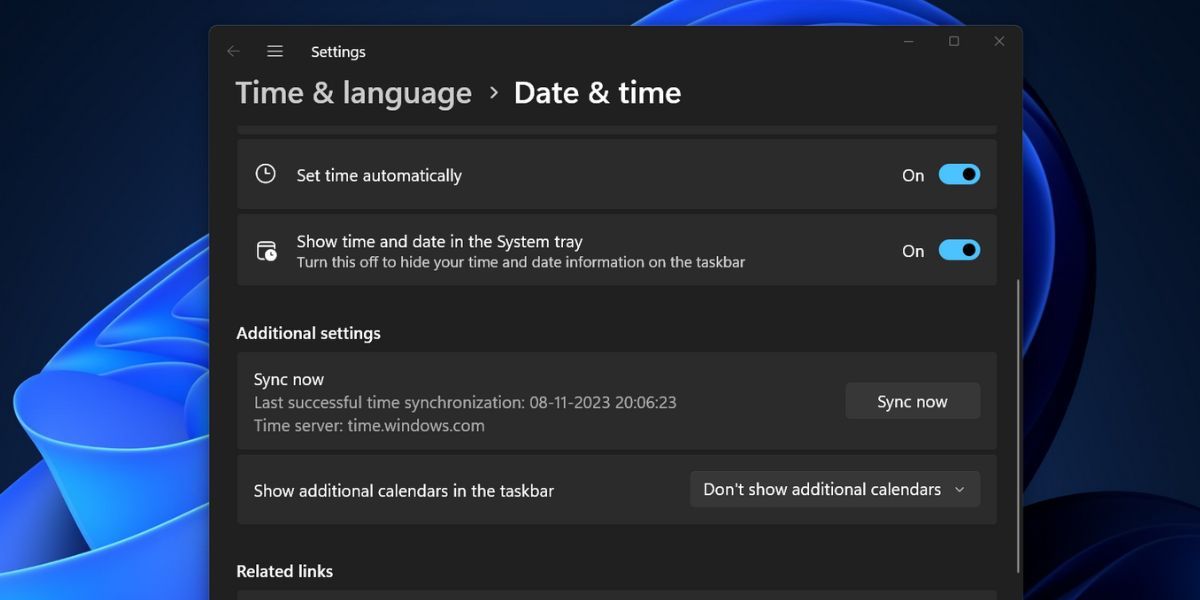This screenshot has height=600, width=1200.
Task: Click the chevron on the calendars dropdown
Action: pyautogui.click(x=959, y=489)
